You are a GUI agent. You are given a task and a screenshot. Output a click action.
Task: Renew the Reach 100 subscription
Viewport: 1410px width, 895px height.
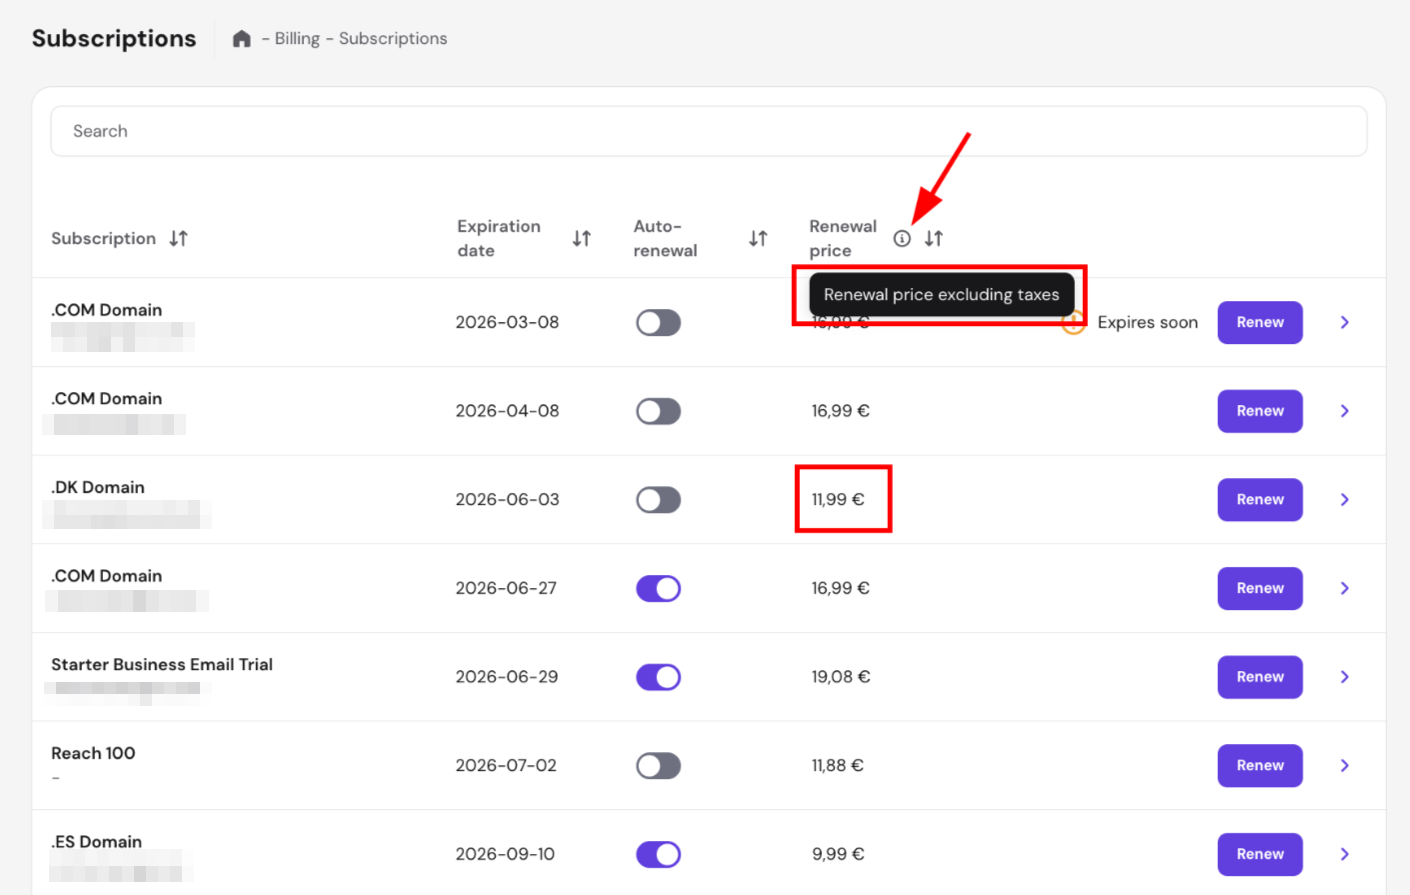tap(1259, 766)
